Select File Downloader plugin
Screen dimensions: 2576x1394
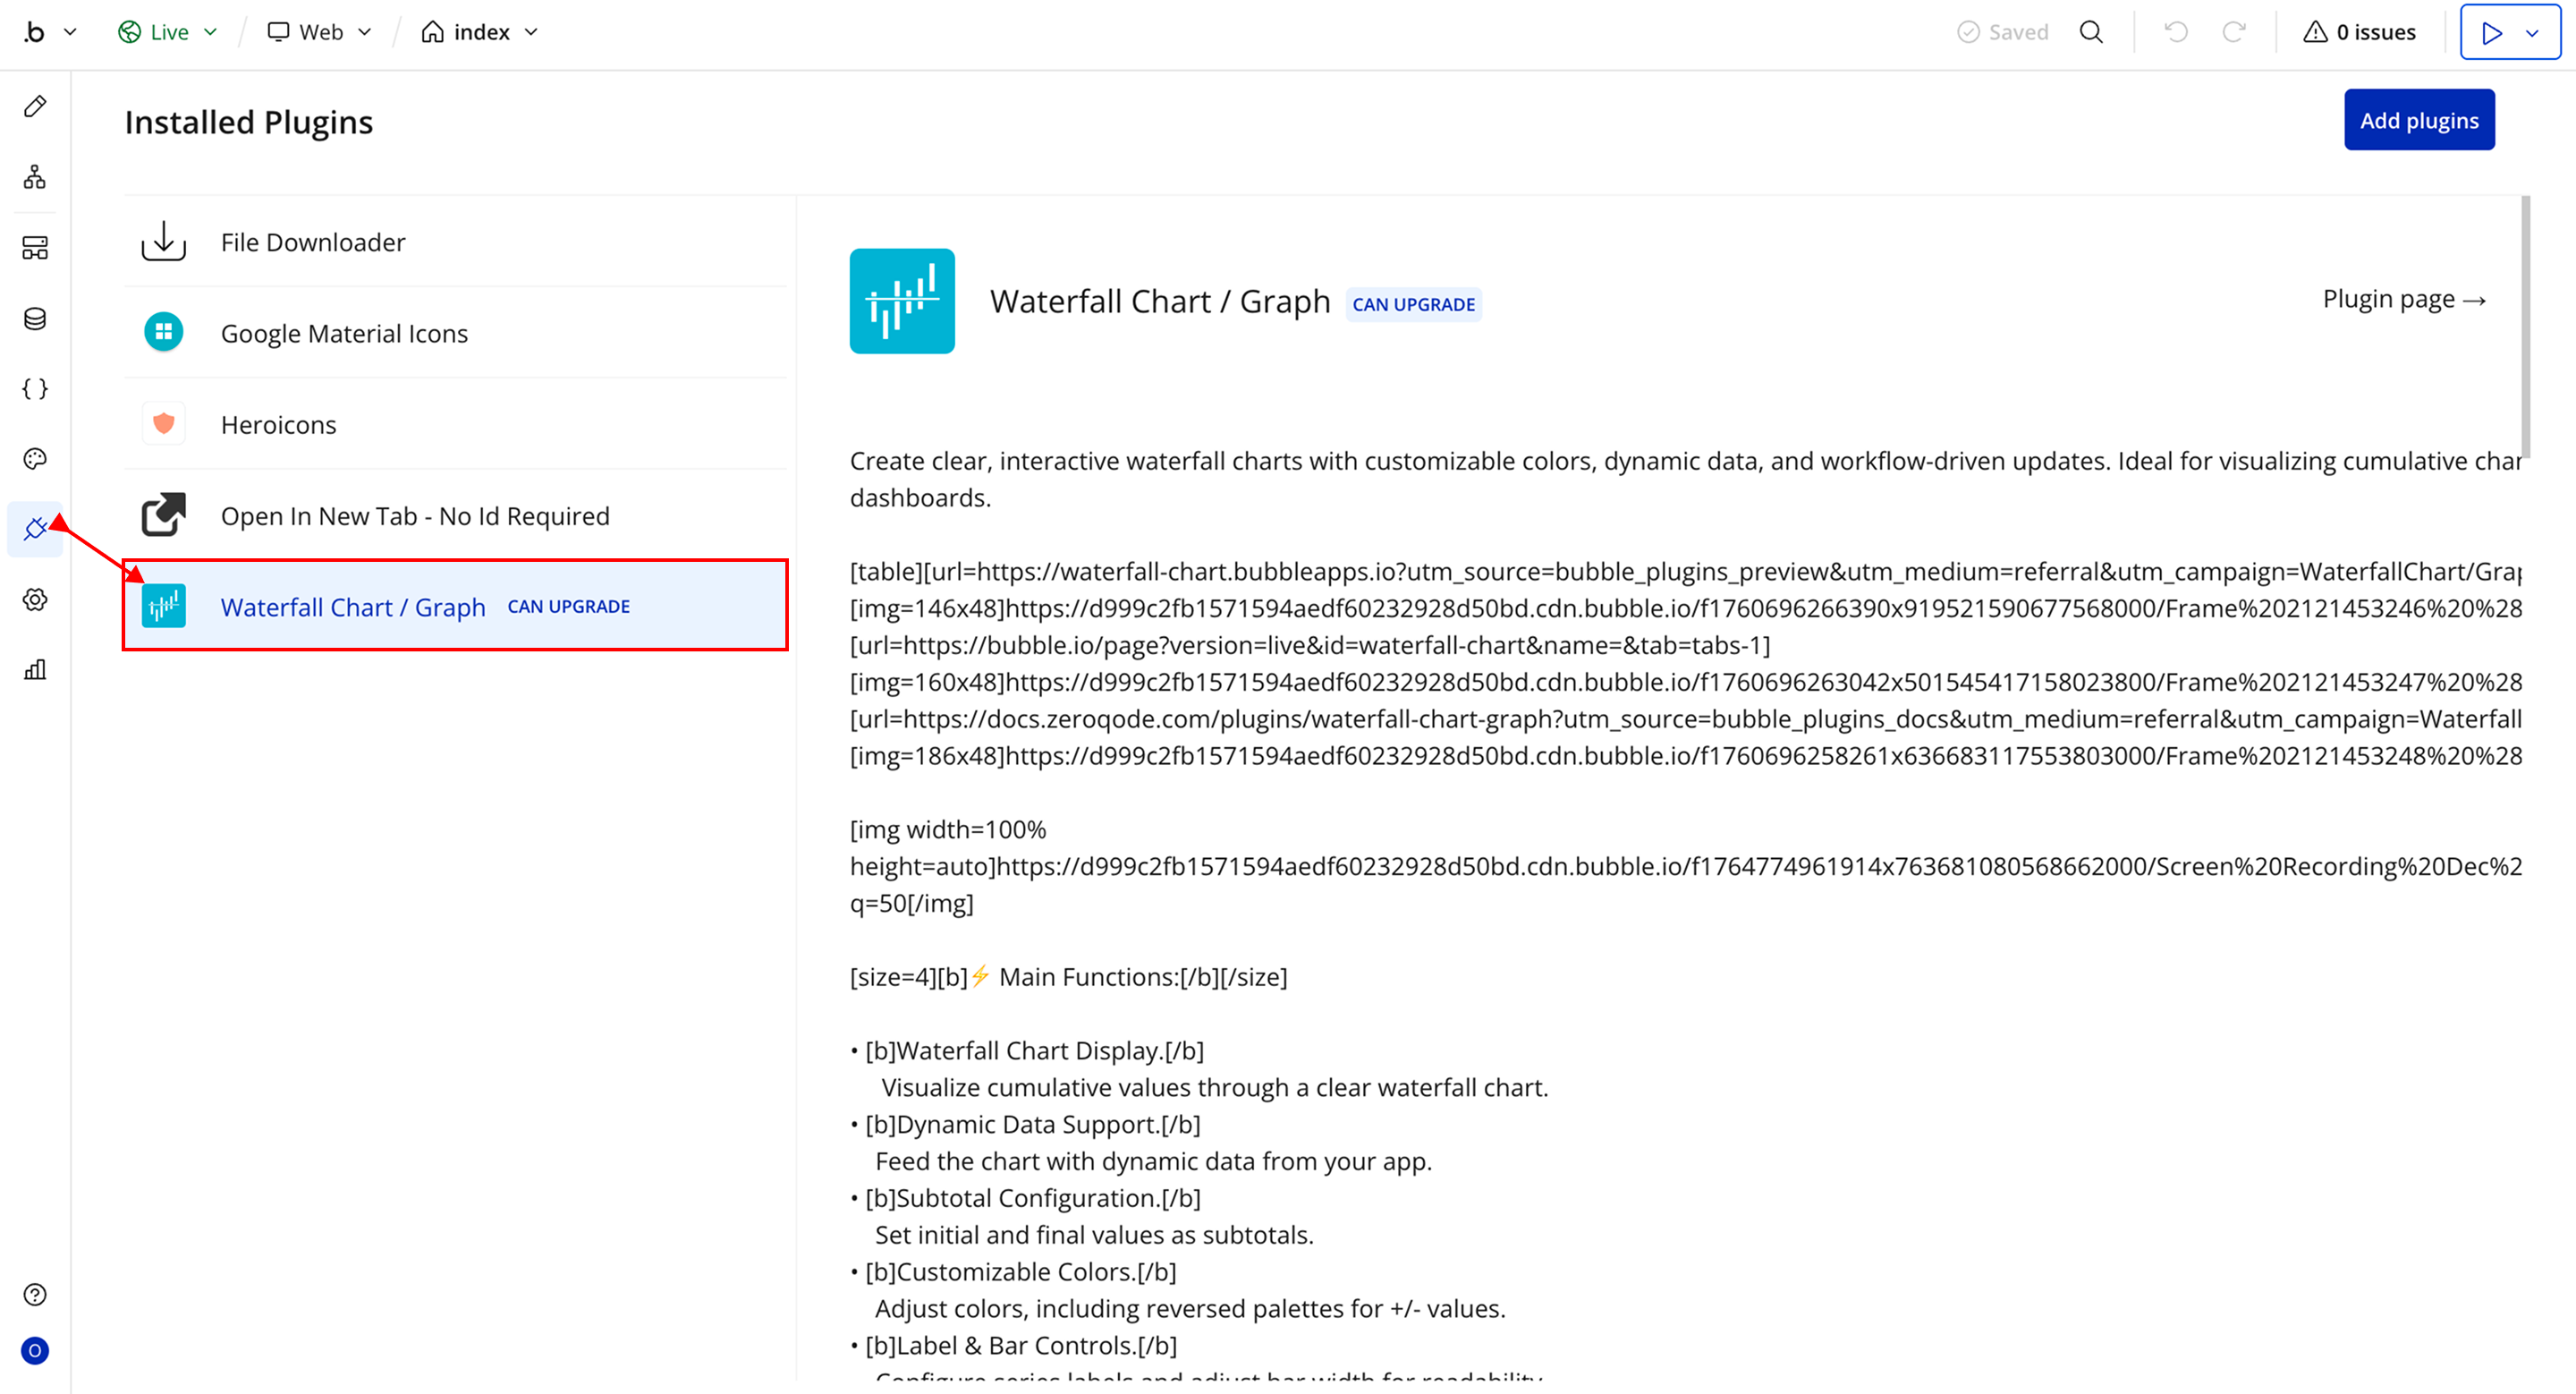pyautogui.click(x=312, y=242)
